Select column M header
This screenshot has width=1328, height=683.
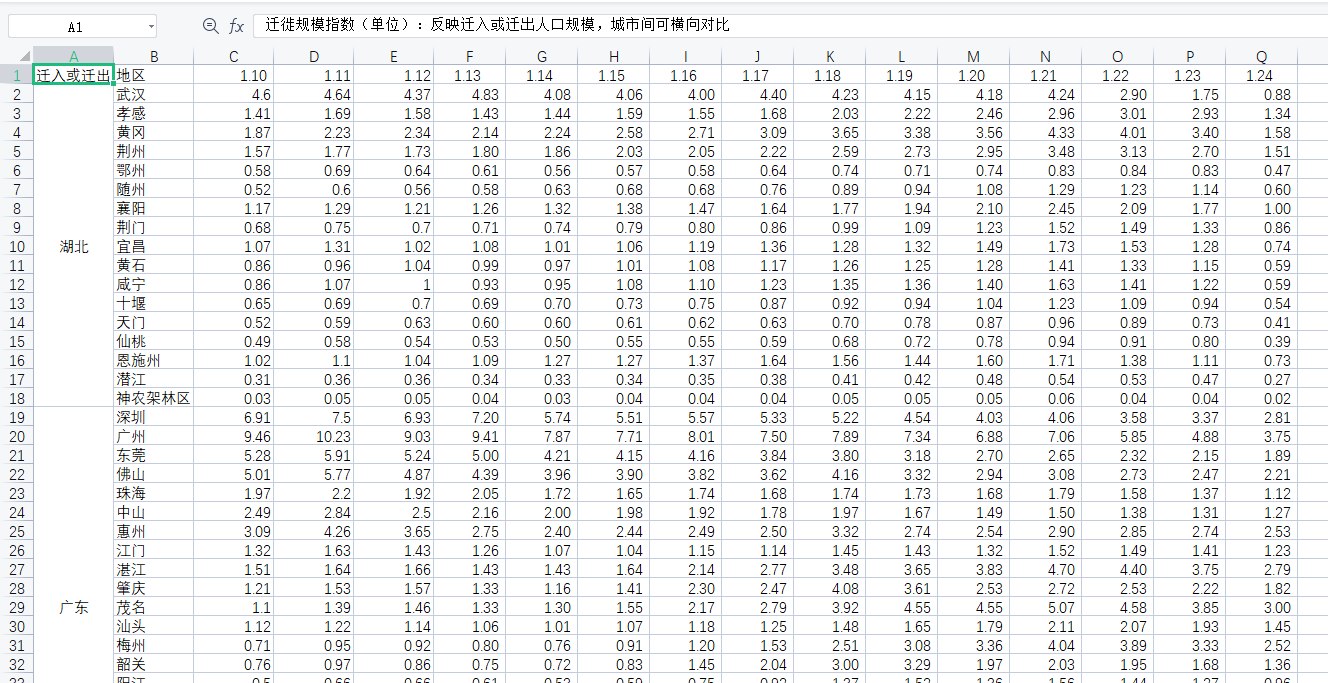tap(974, 56)
